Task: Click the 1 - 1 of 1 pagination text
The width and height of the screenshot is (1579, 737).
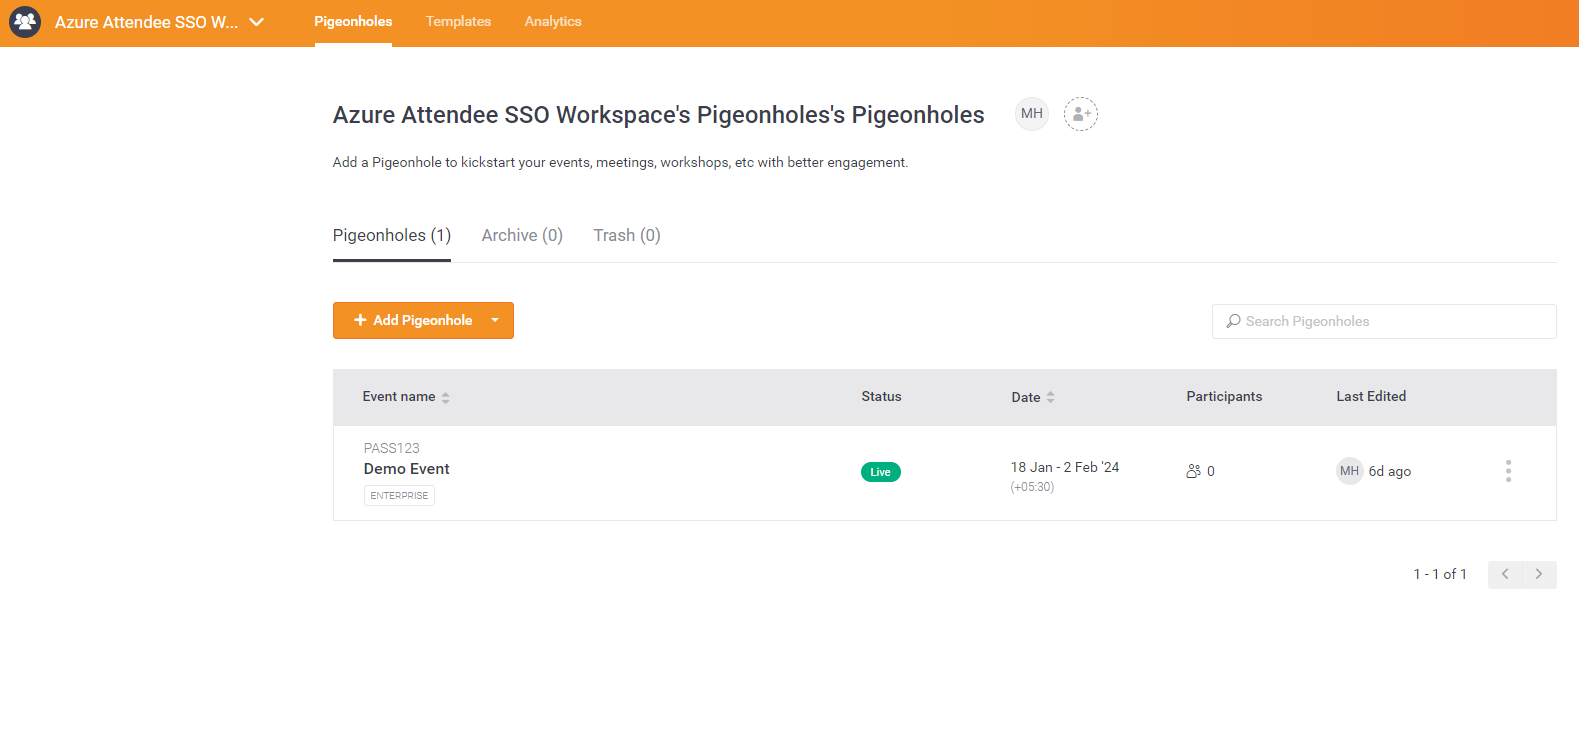Action: pyautogui.click(x=1440, y=574)
